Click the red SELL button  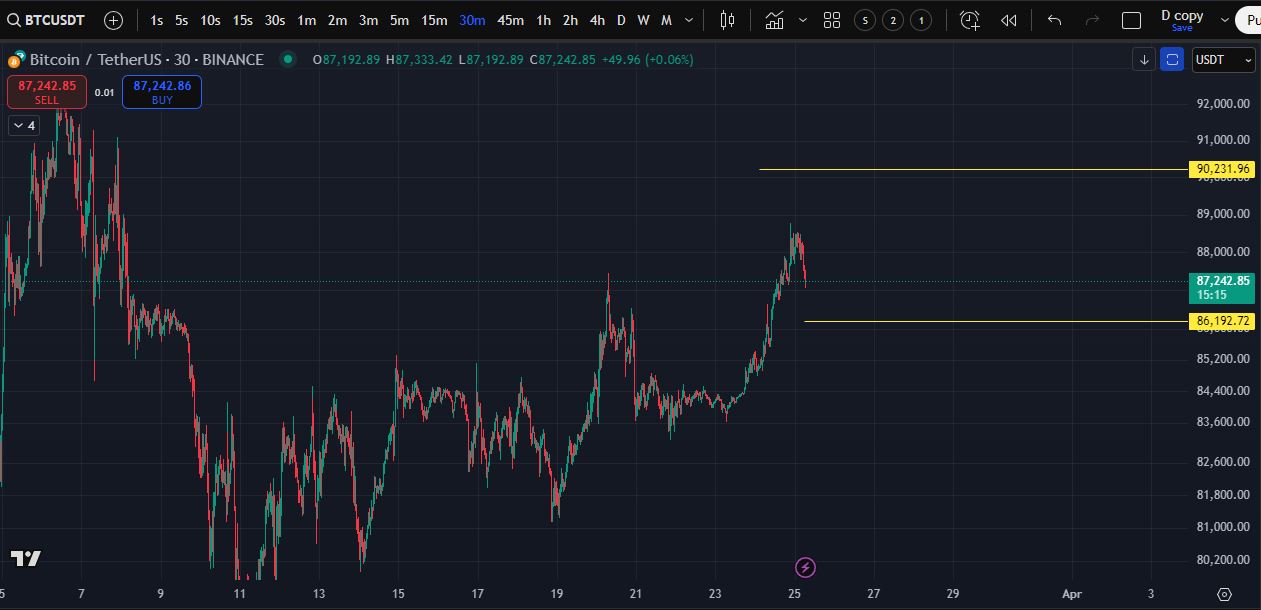(x=46, y=92)
